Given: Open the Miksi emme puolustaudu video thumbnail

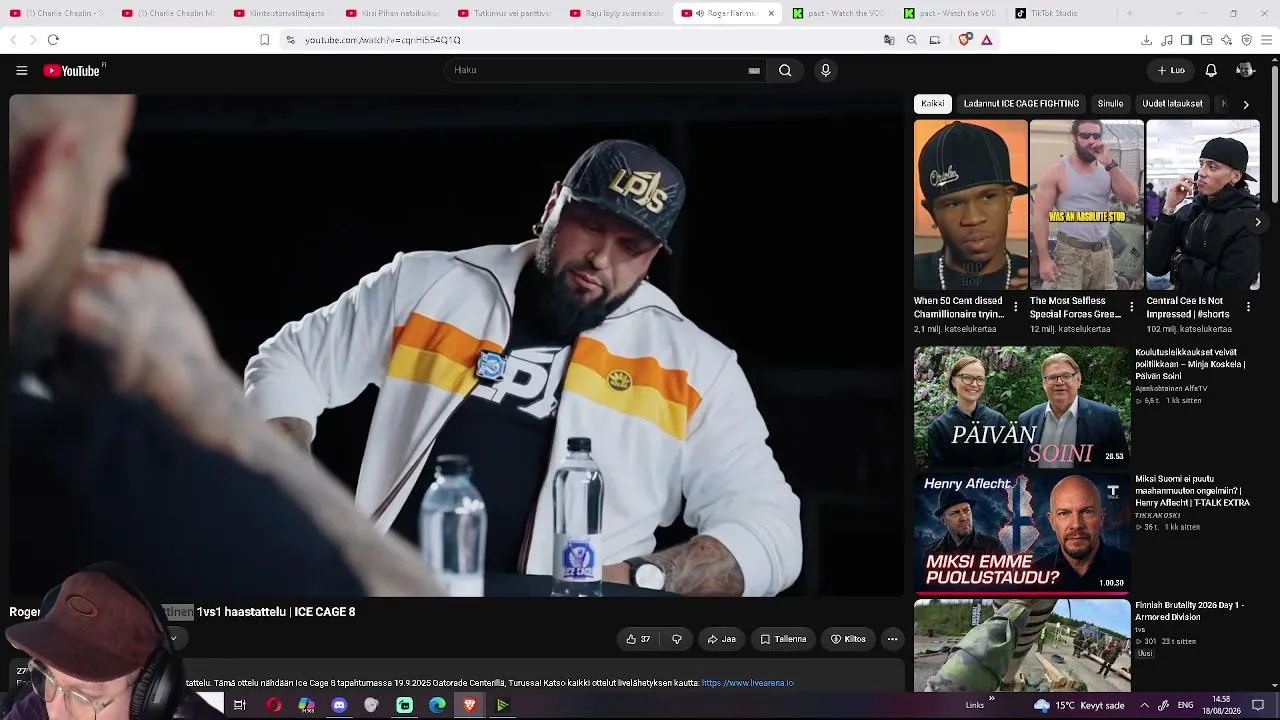Looking at the screenshot, I should click(1022, 533).
